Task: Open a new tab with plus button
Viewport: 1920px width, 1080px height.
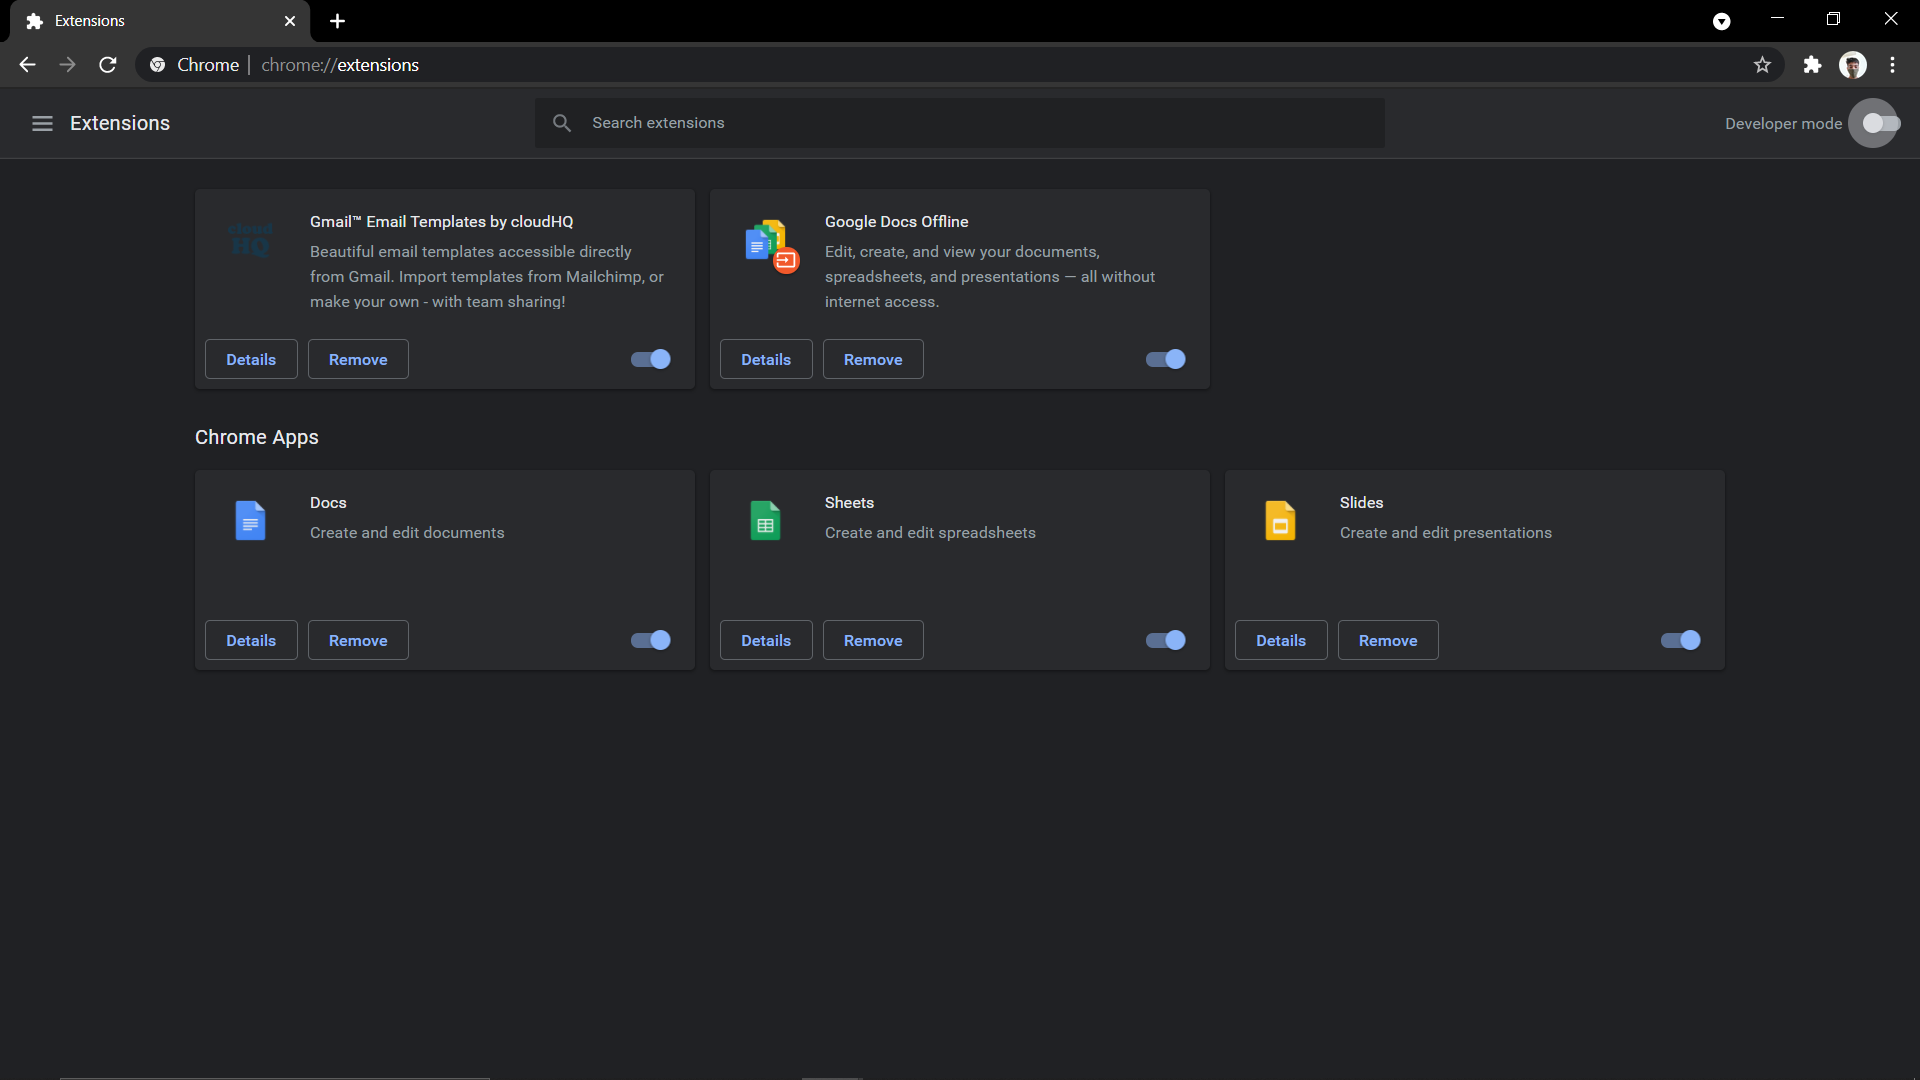Action: [337, 21]
